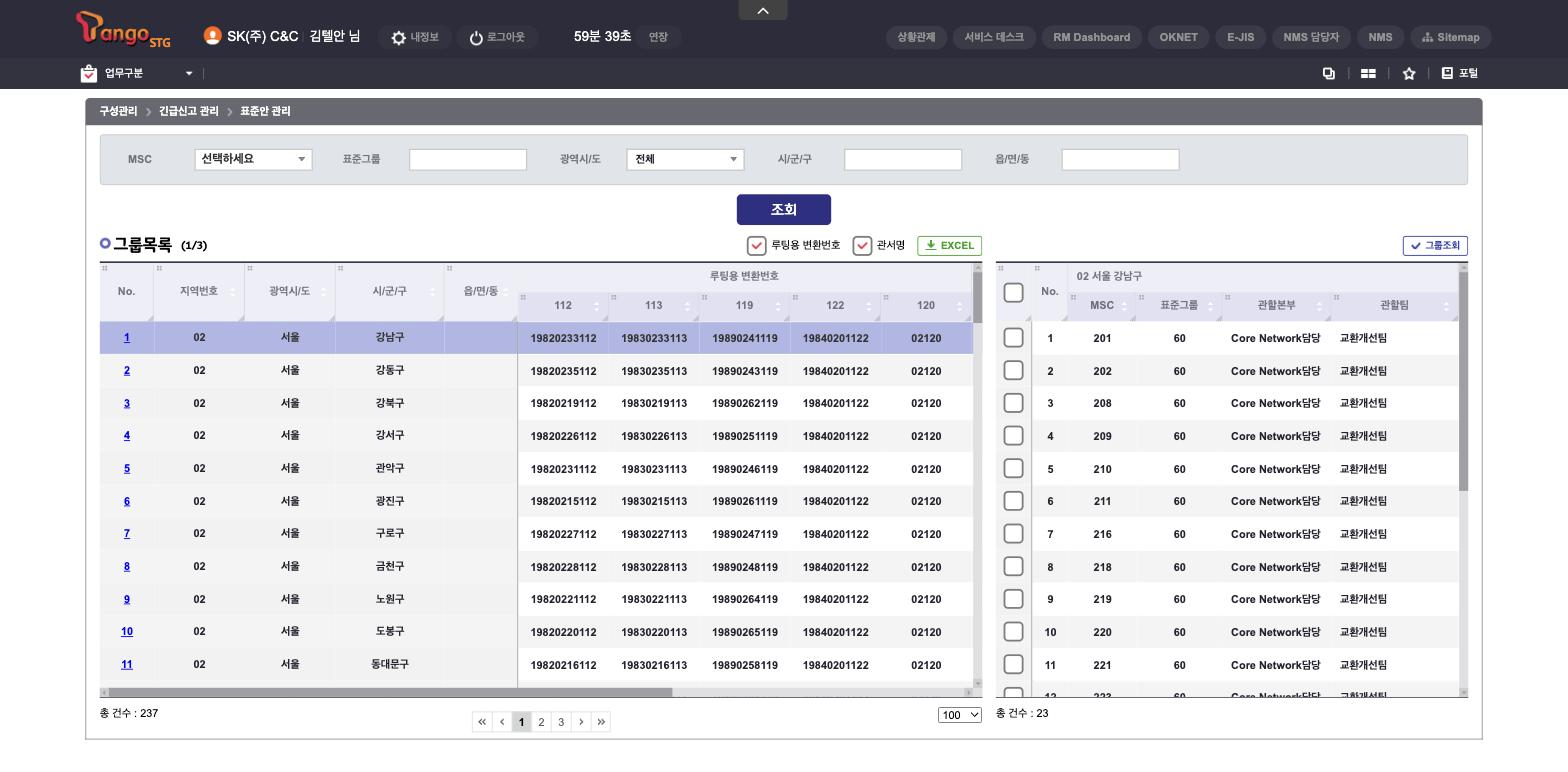Click MSC table vertical scrollbar thumb

click(1464, 382)
